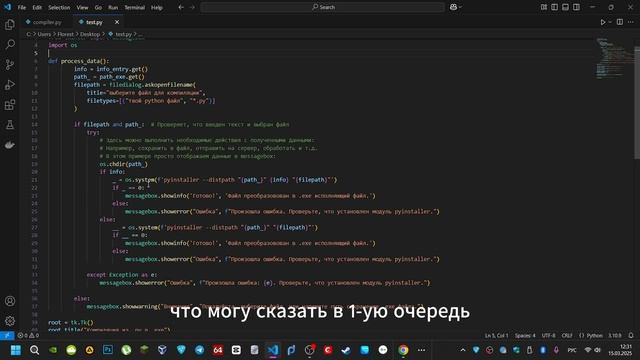
Task: Click the remote window indicator in status bar
Action: (7, 336)
